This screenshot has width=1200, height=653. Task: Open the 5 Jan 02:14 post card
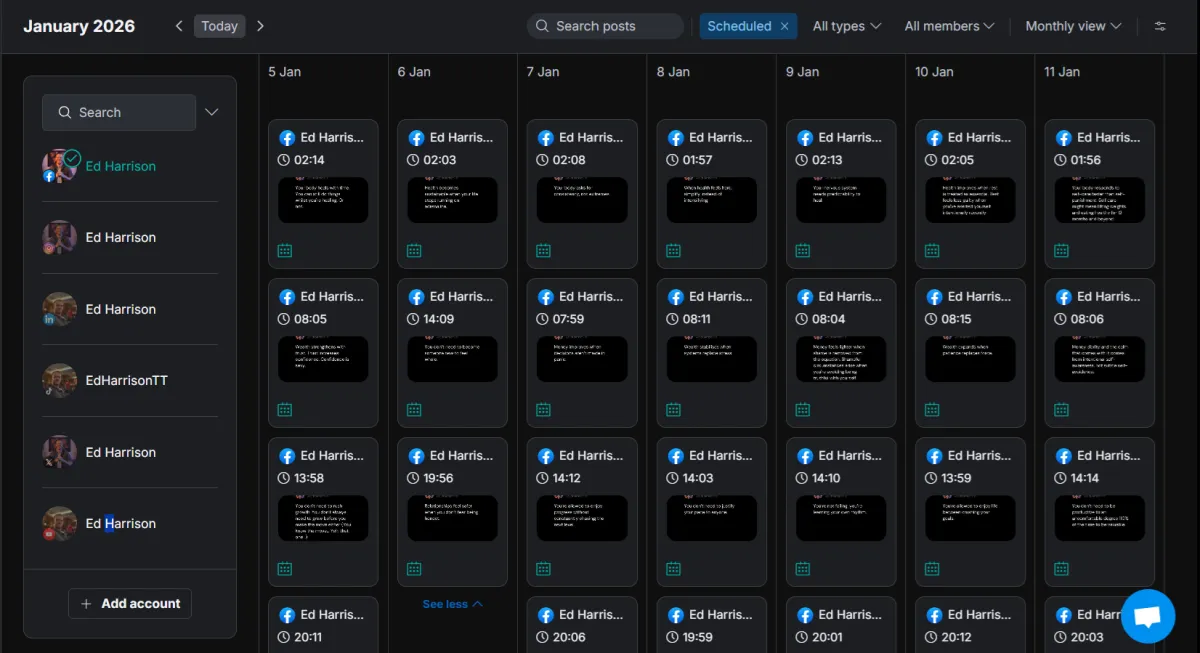(x=323, y=194)
